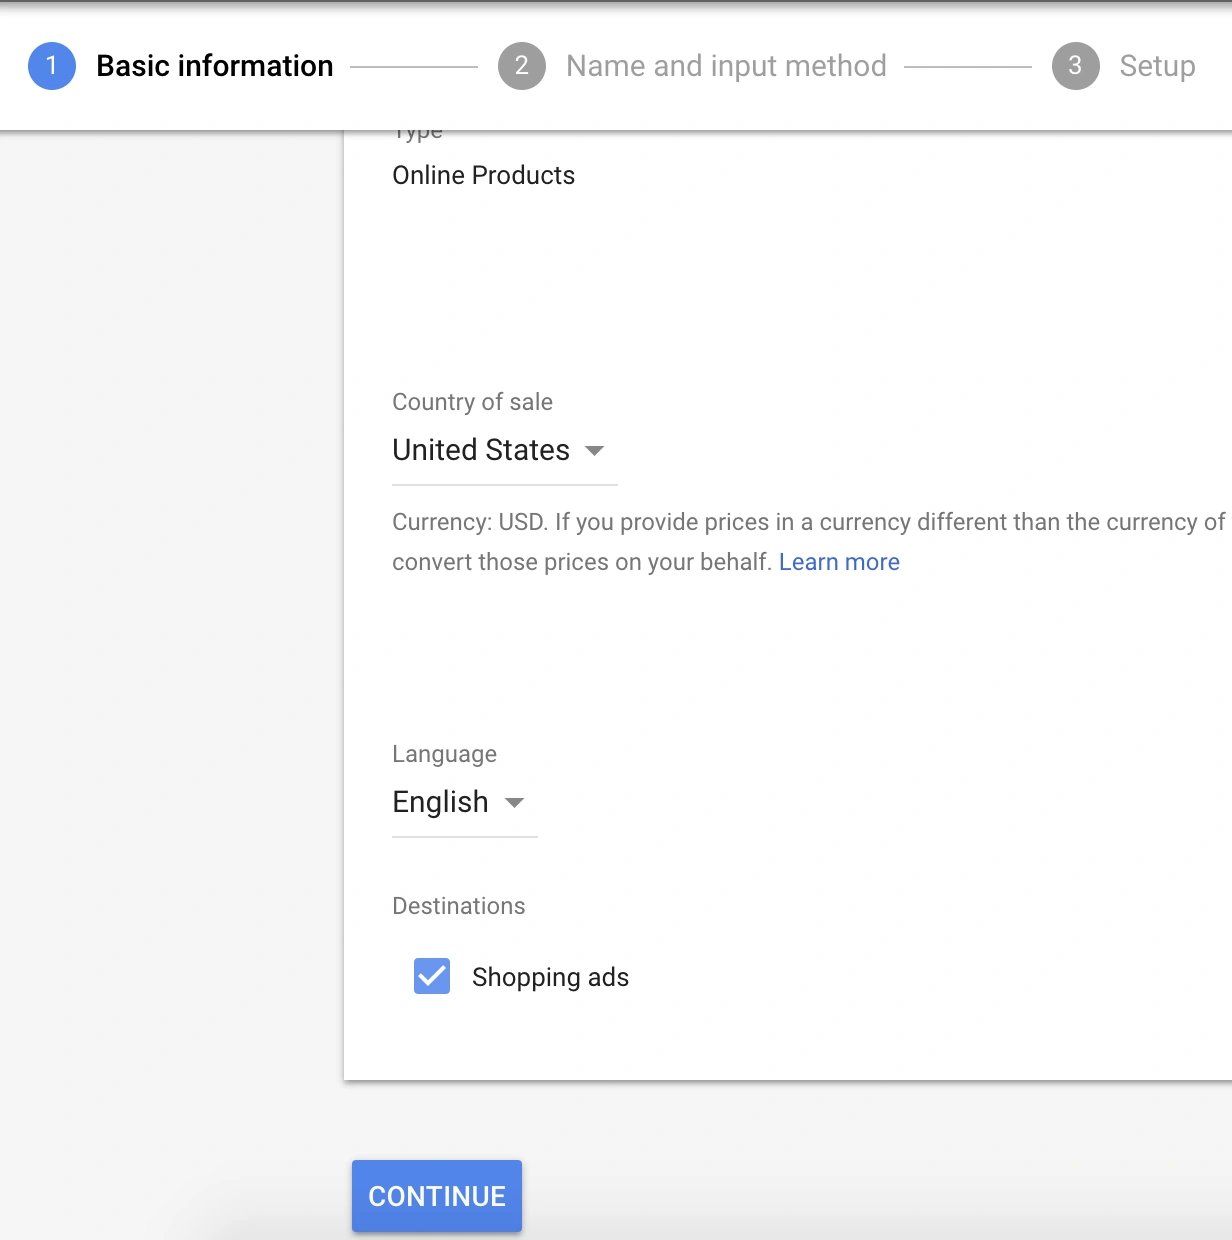Uncheck the Shopping ads checkbox
Screen dimensions: 1232x1240
coord(432,976)
